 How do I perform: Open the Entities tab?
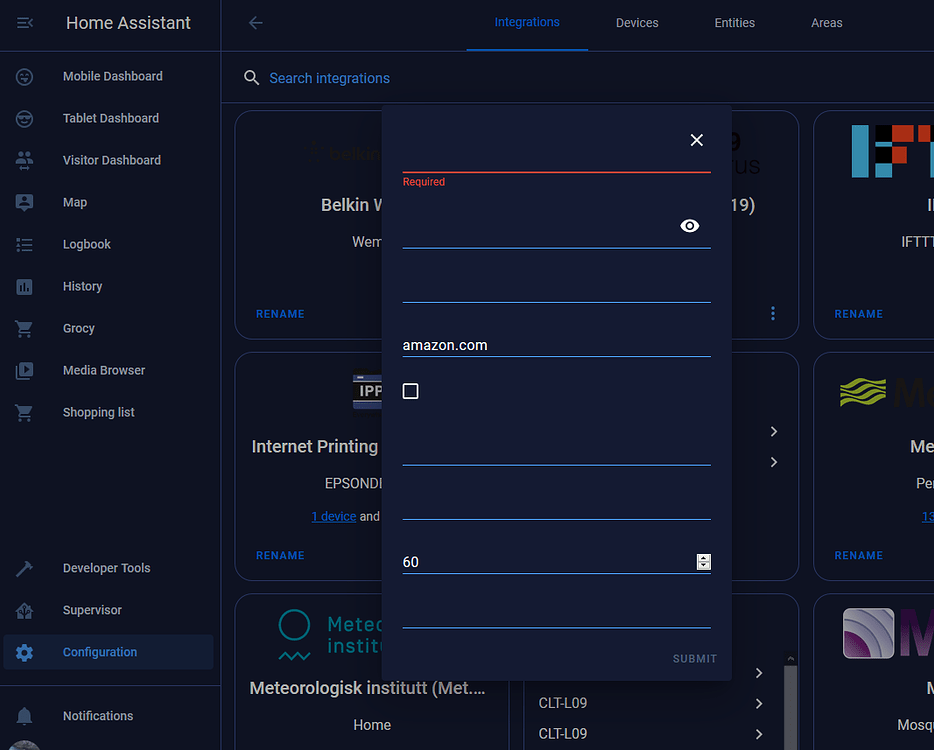[x=735, y=22]
